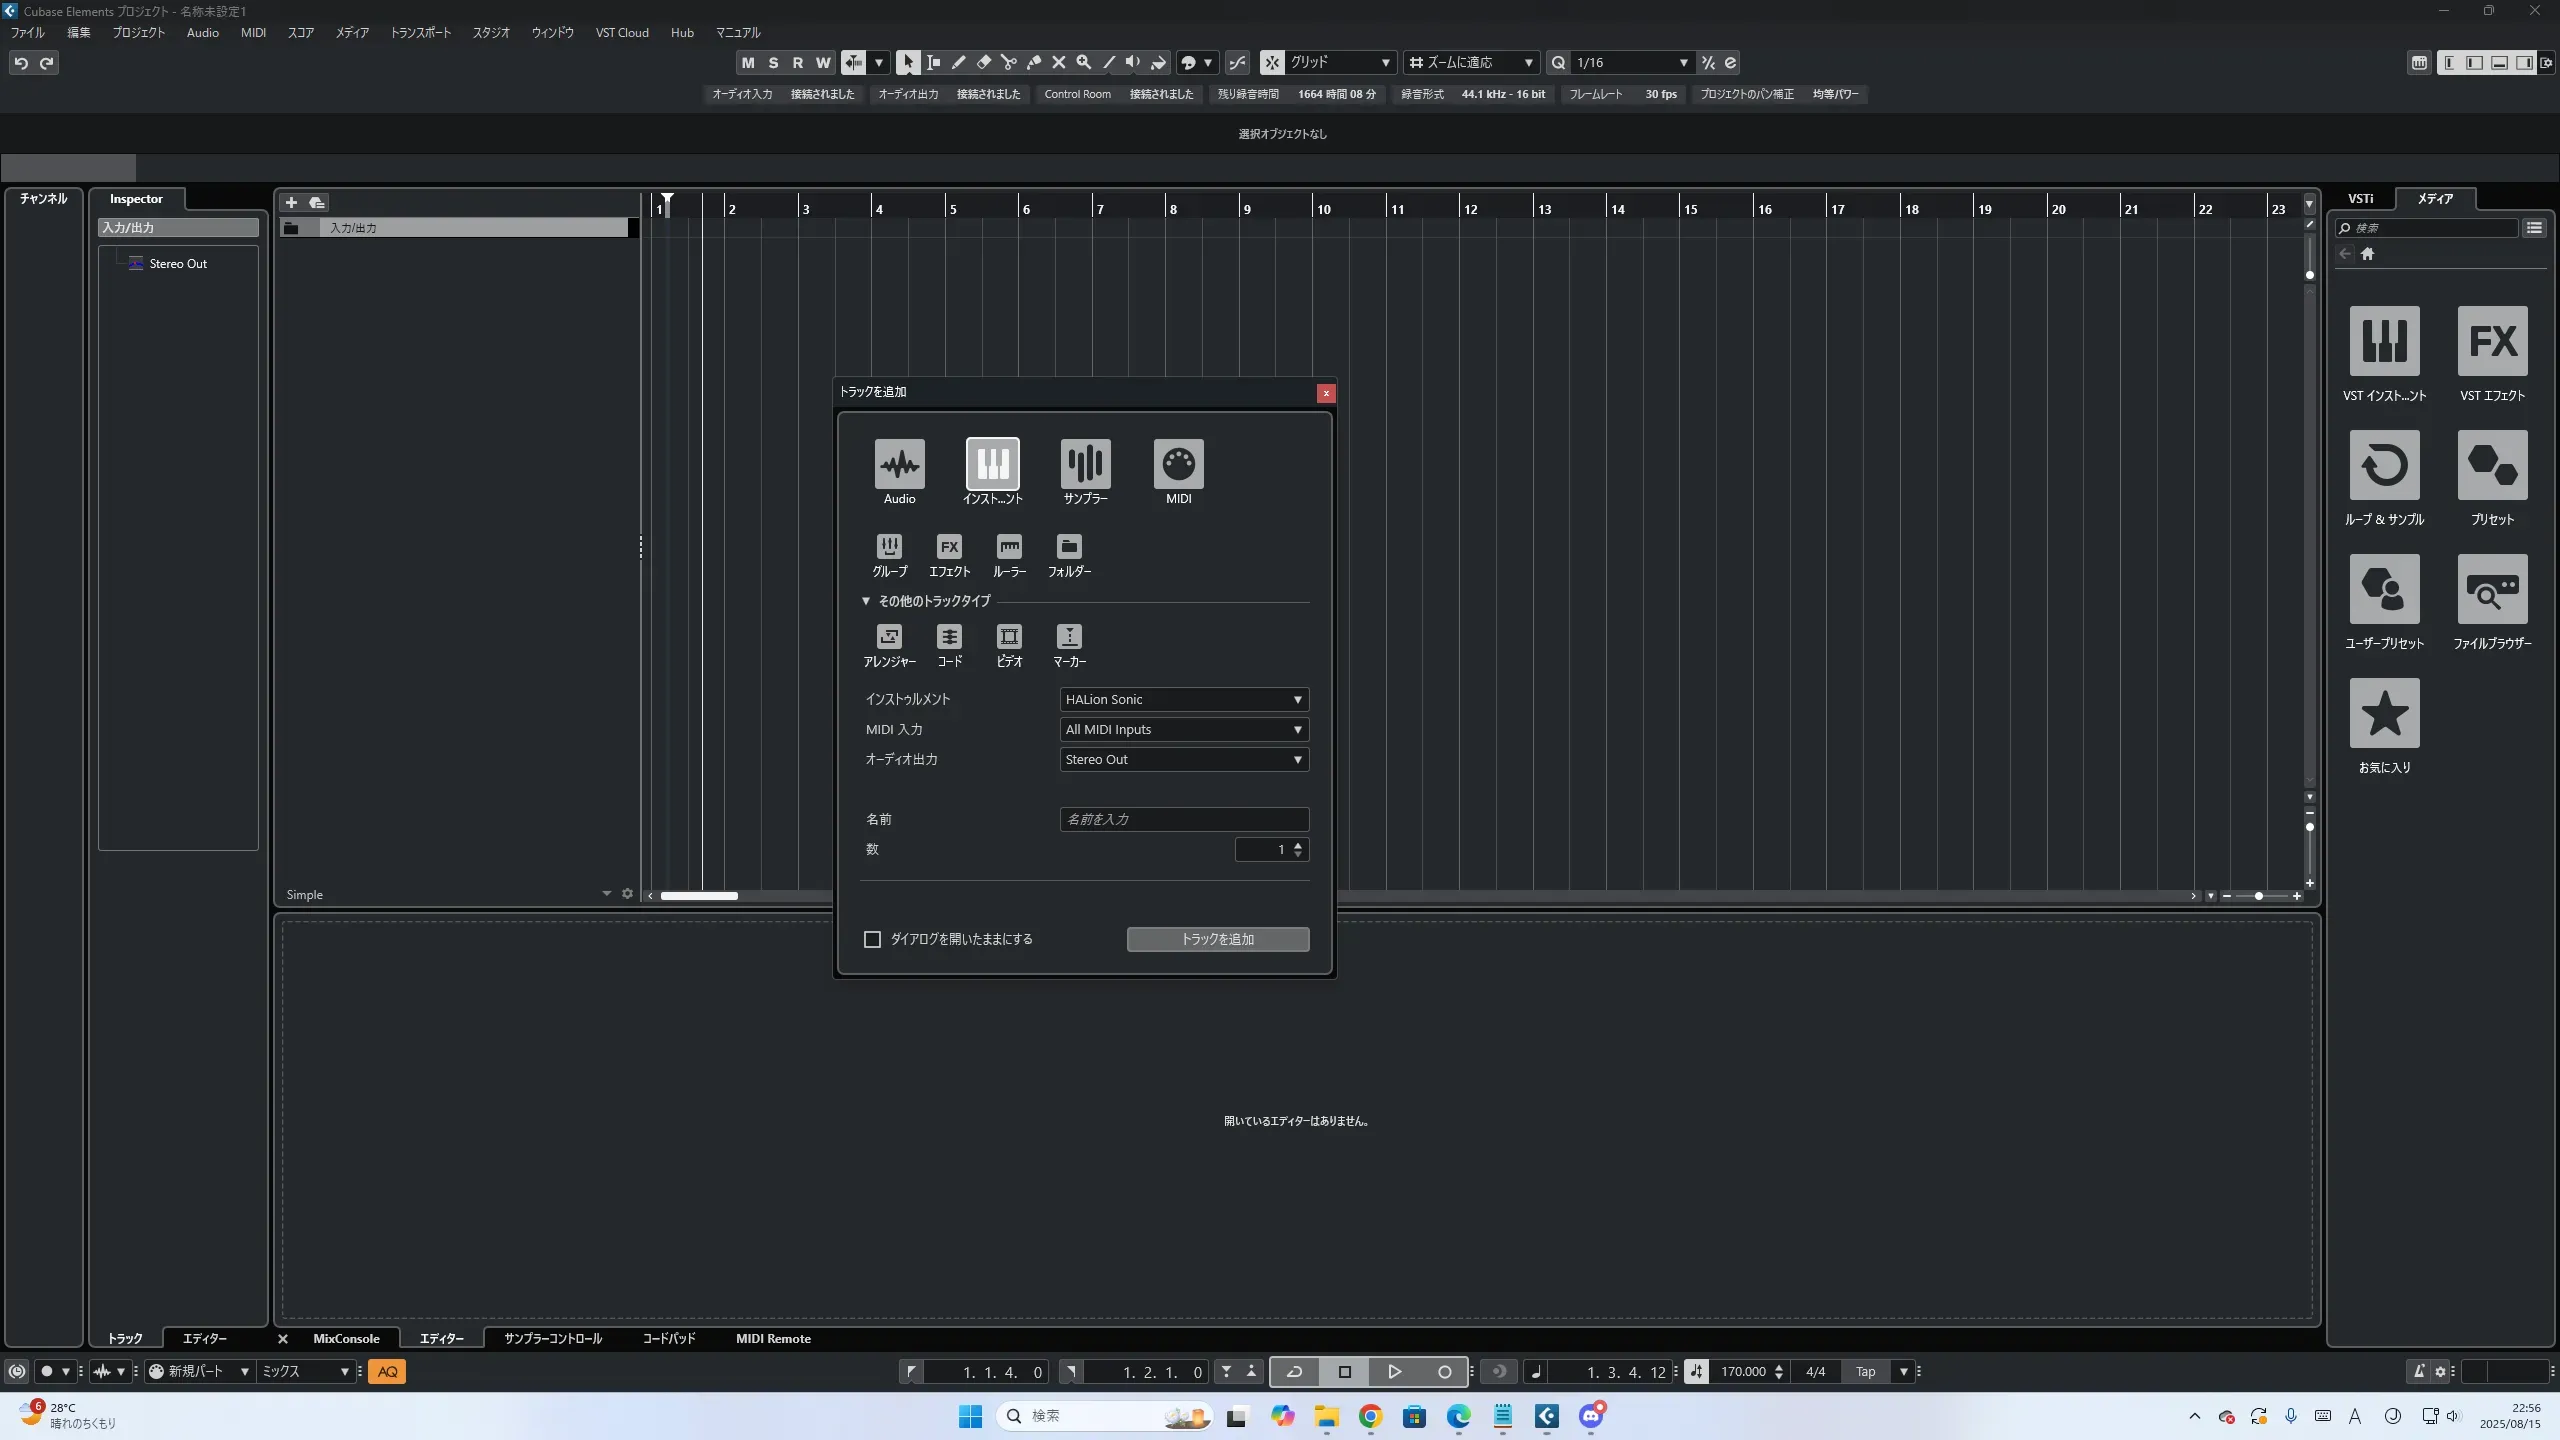
Task: Click the track name input field
Action: tap(1183, 820)
